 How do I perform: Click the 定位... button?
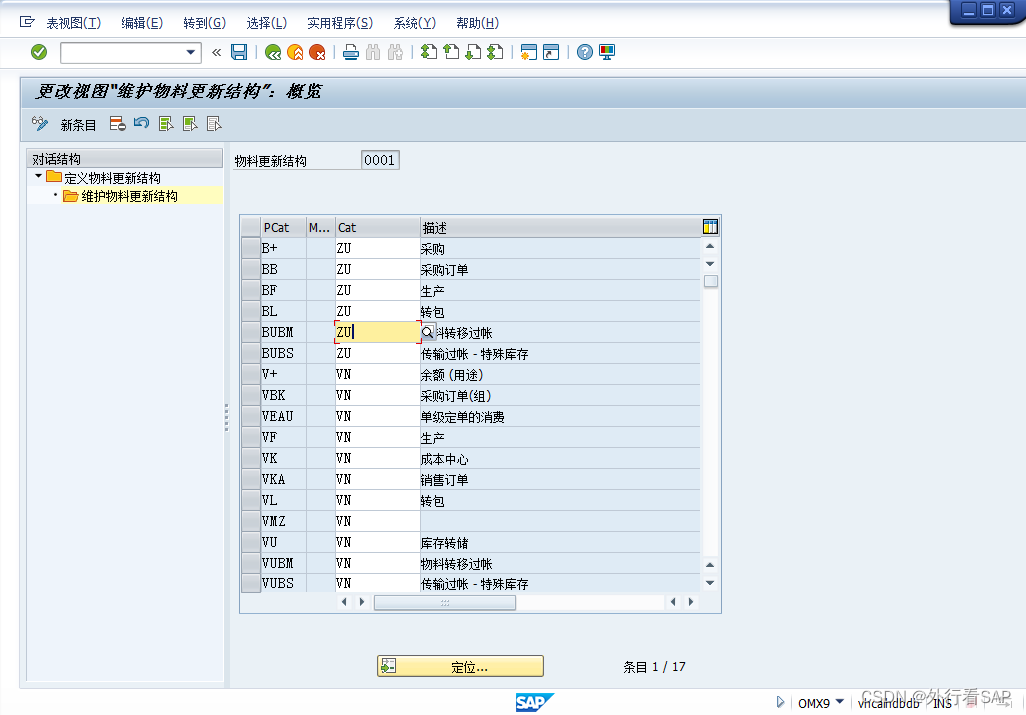coord(460,665)
